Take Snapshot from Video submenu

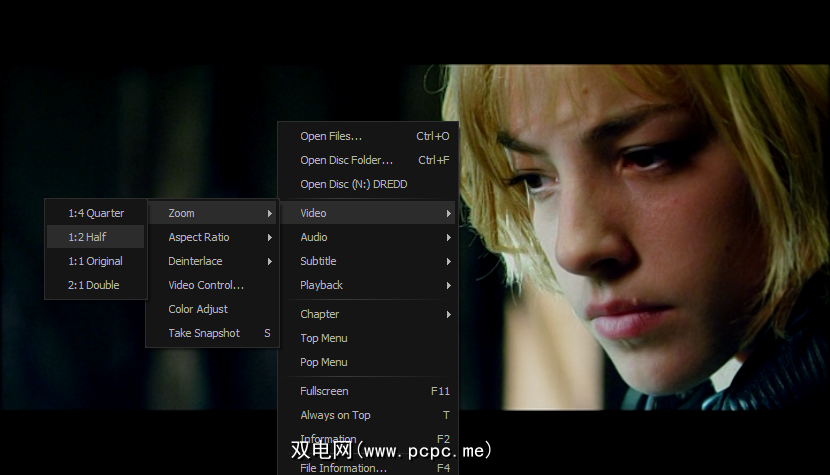[212, 333]
